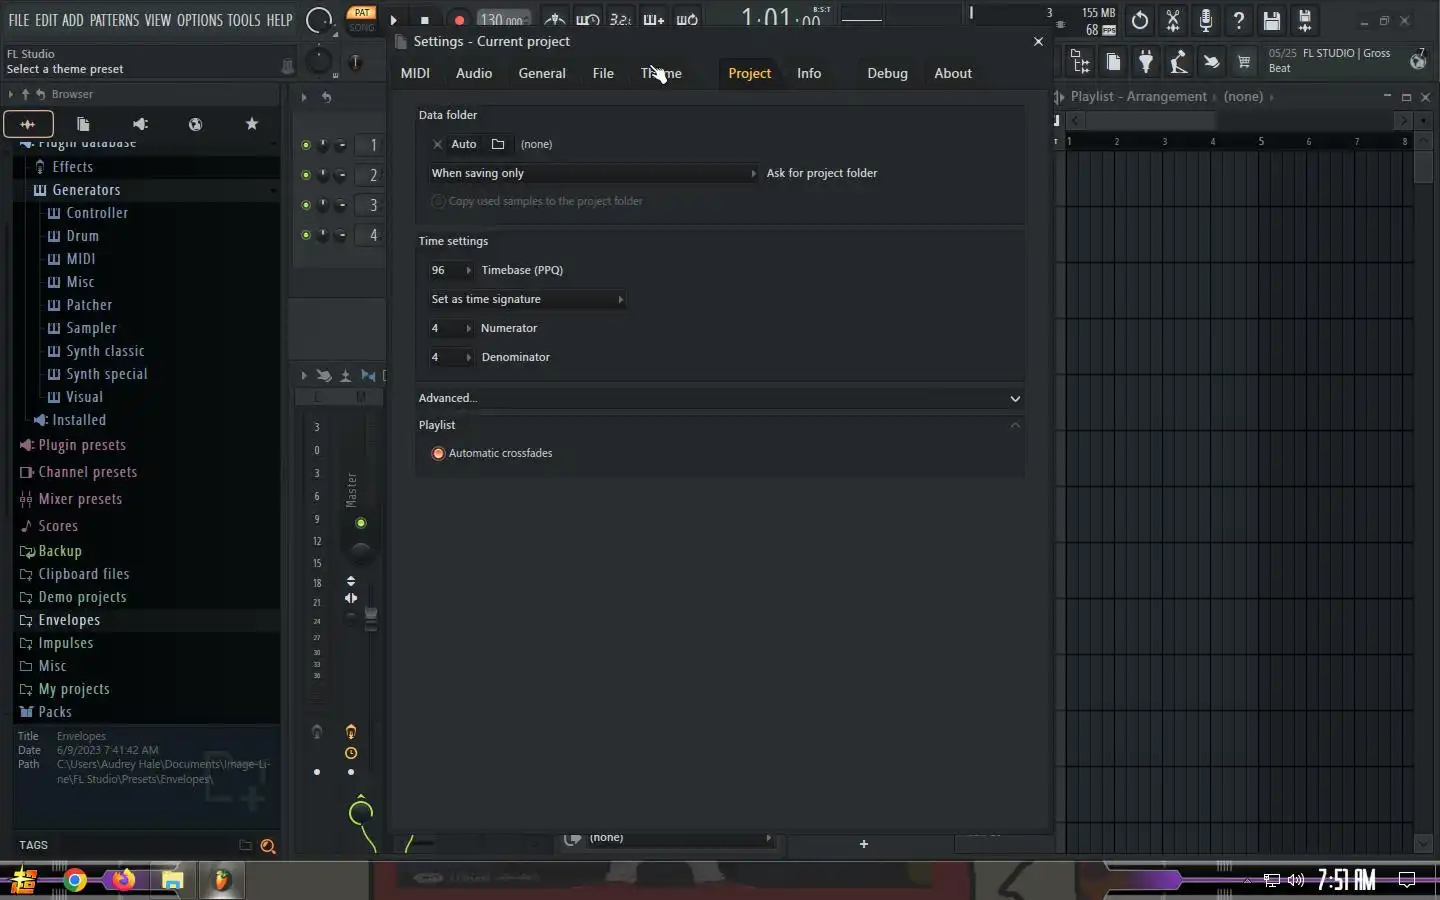Click the 130 BPM tempo display
Screen dimensions: 1440x900
tap(503, 20)
